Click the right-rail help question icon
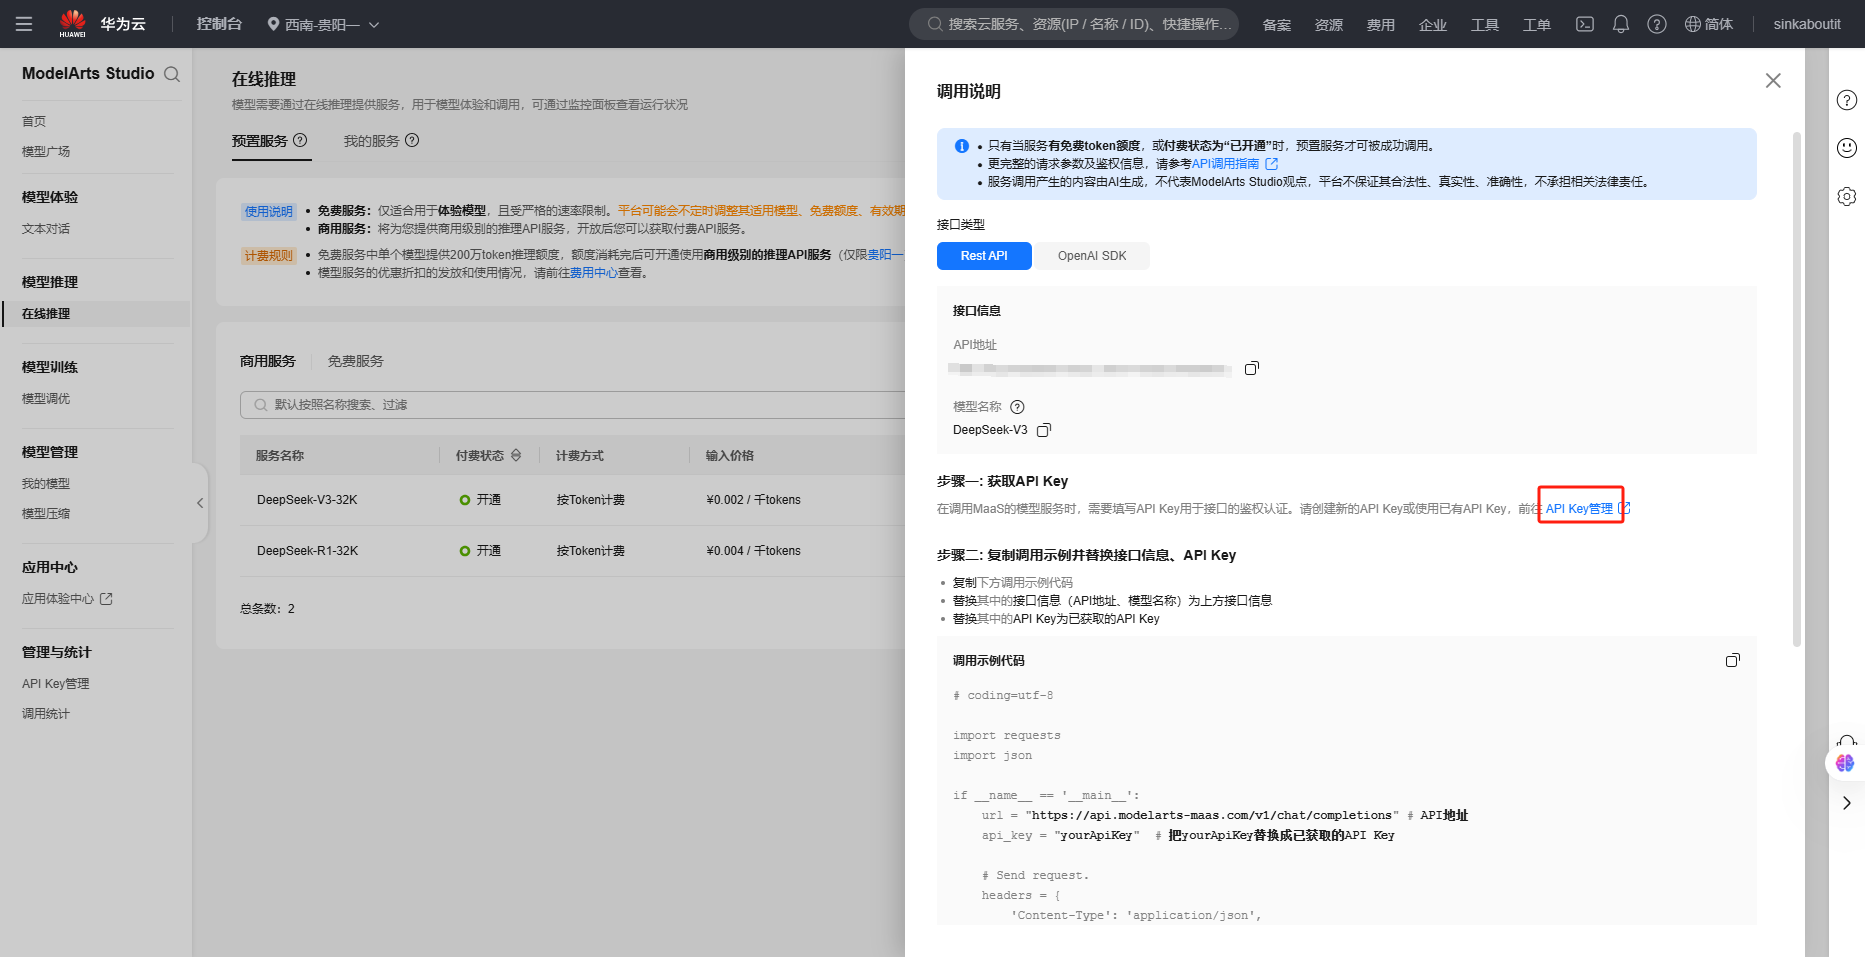The height and width of the screenshot is (957, 1865). click(x=1847, y=100)
